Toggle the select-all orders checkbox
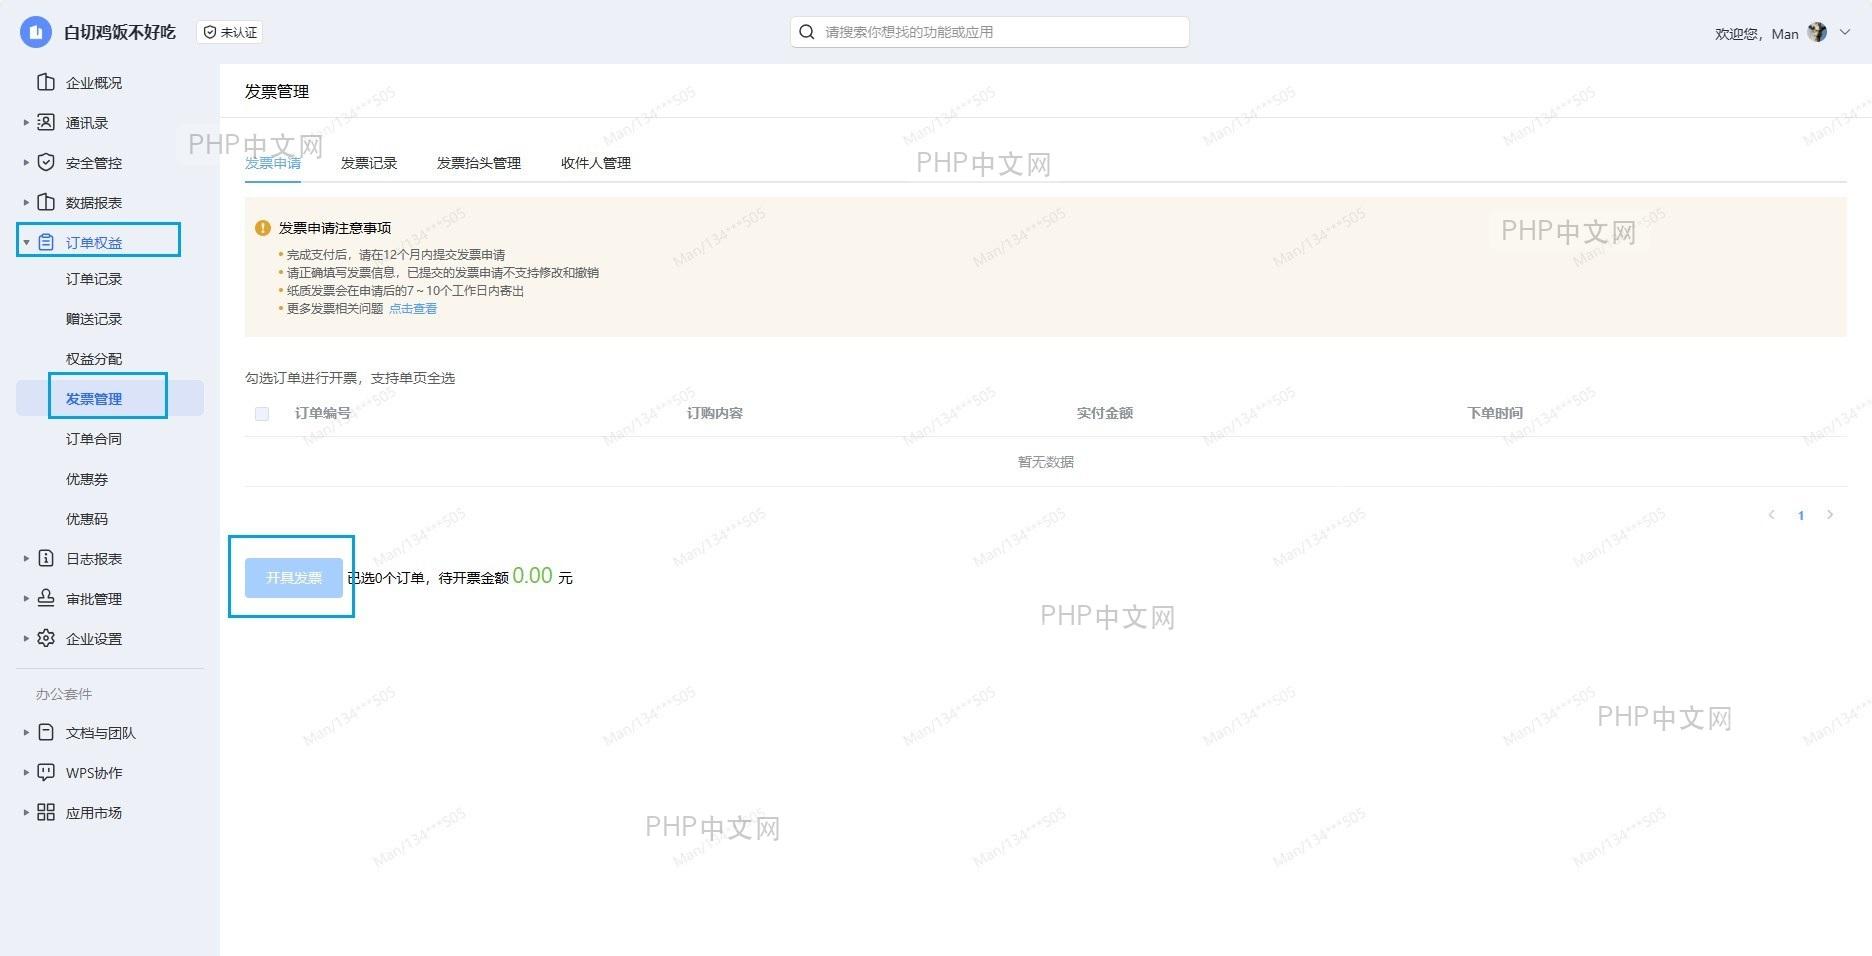 [x=262, y=414]
